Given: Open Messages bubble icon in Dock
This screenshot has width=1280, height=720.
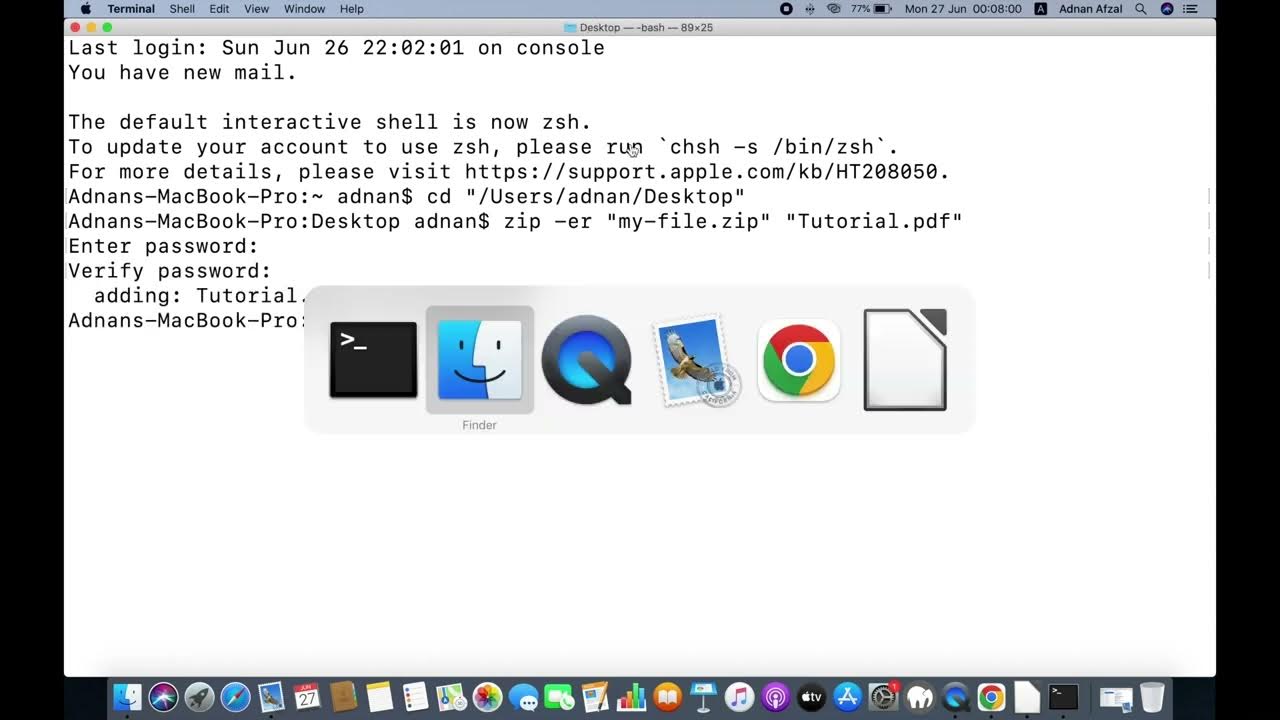Looking at the screenshot, I should point(523,697).
